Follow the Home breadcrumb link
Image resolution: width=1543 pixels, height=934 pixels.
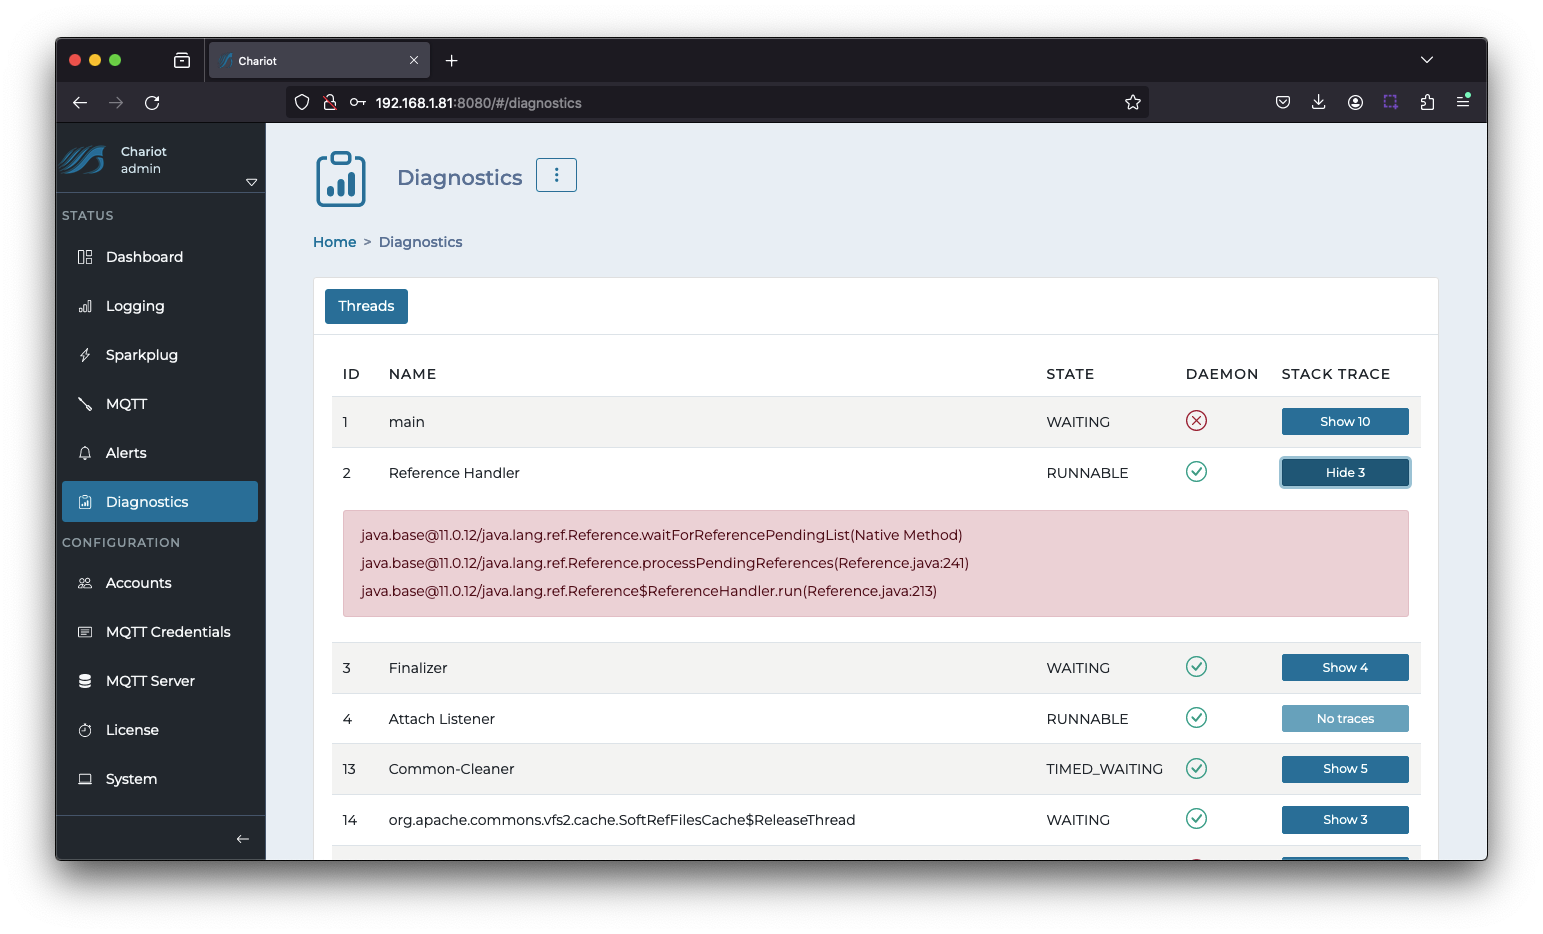(x=334, y=242)
